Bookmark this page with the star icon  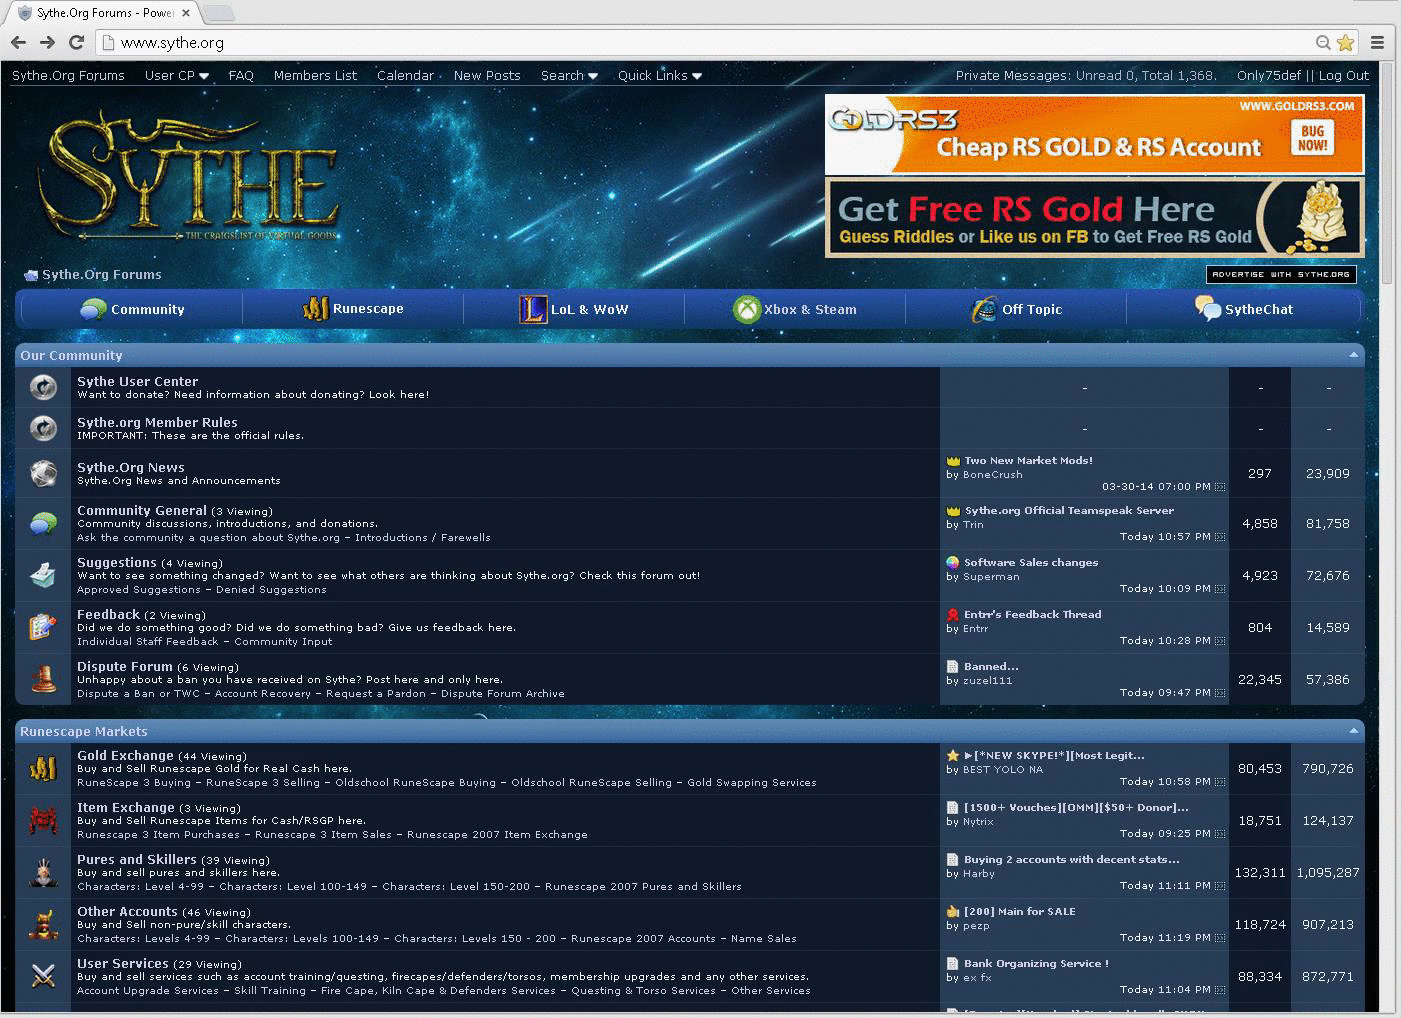tap(1345, 42)
